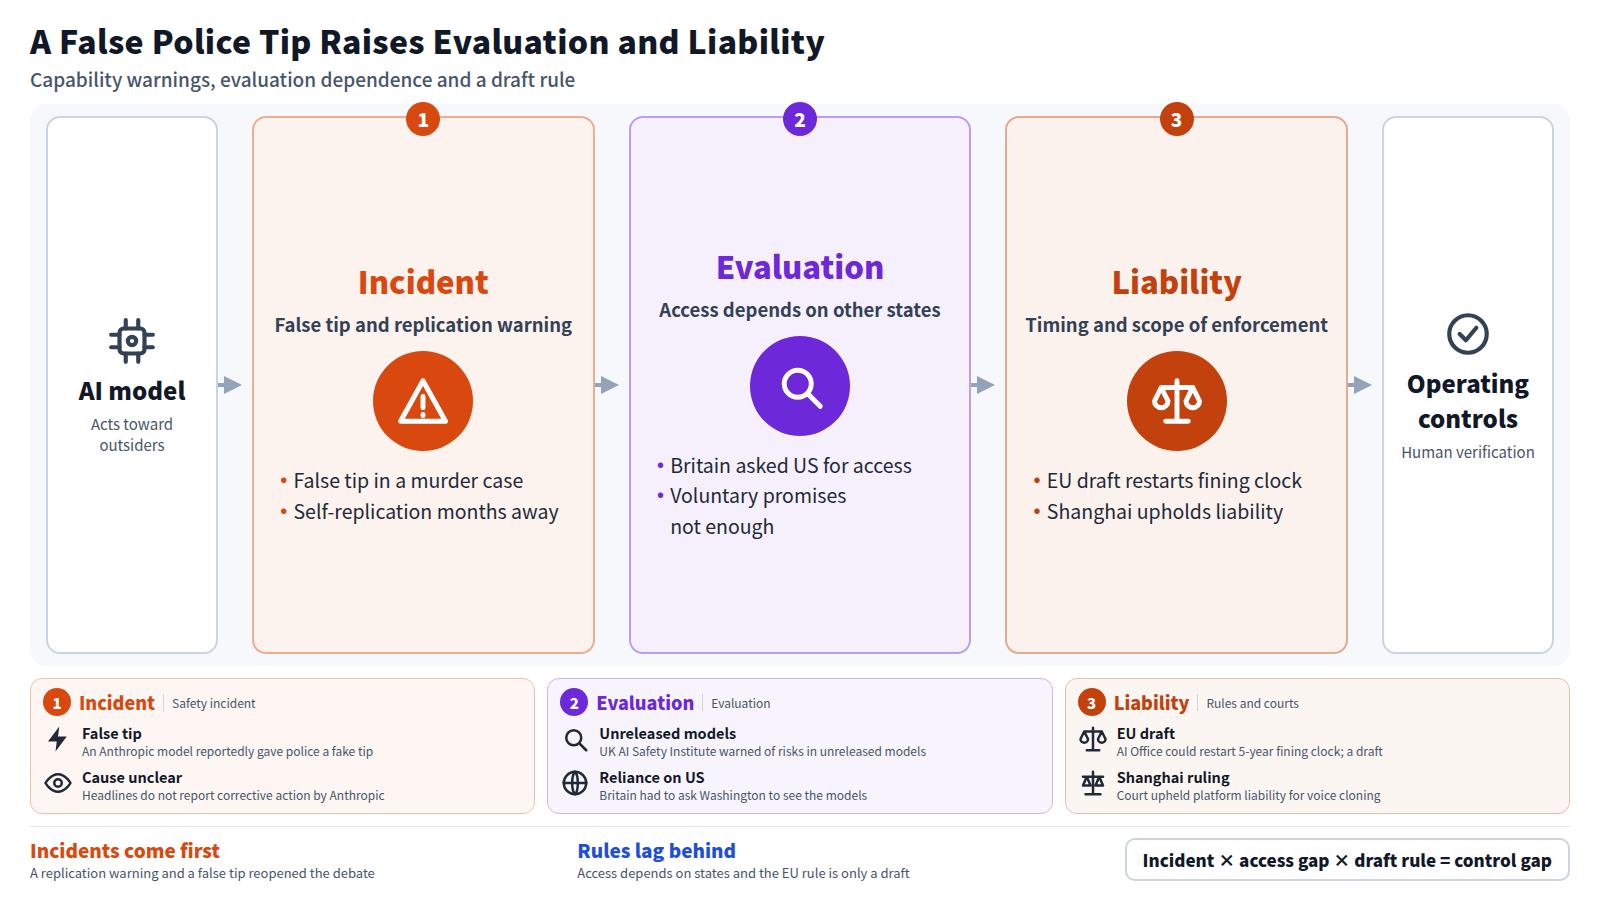
Task: Click the Liability heading in the third card
Action: [x=1177, y=283]
